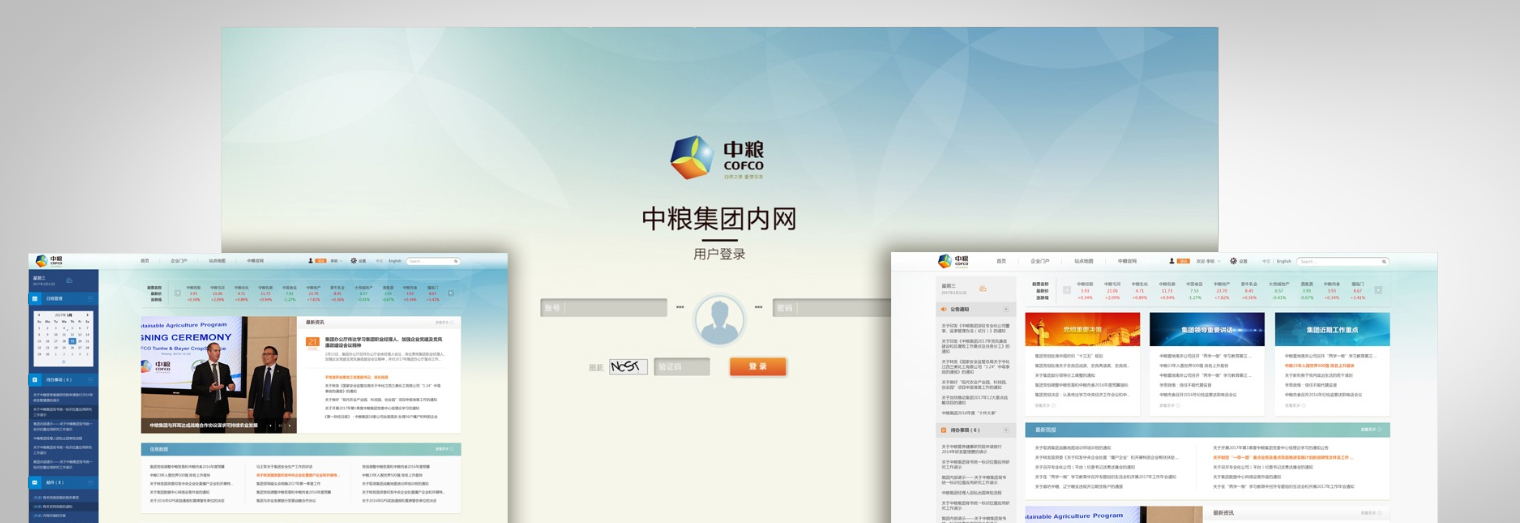Click 日程管理 calendar icon in left sidebar

click(35, 298)
